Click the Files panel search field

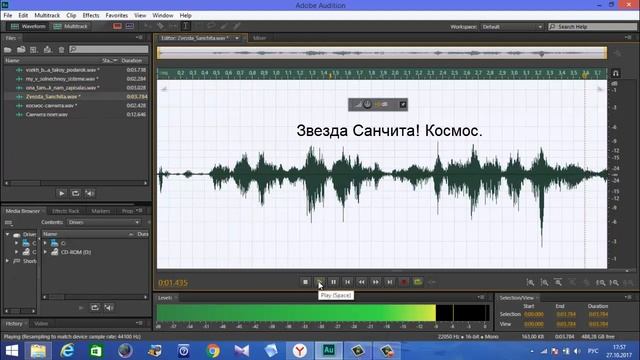tap(109, 49)
